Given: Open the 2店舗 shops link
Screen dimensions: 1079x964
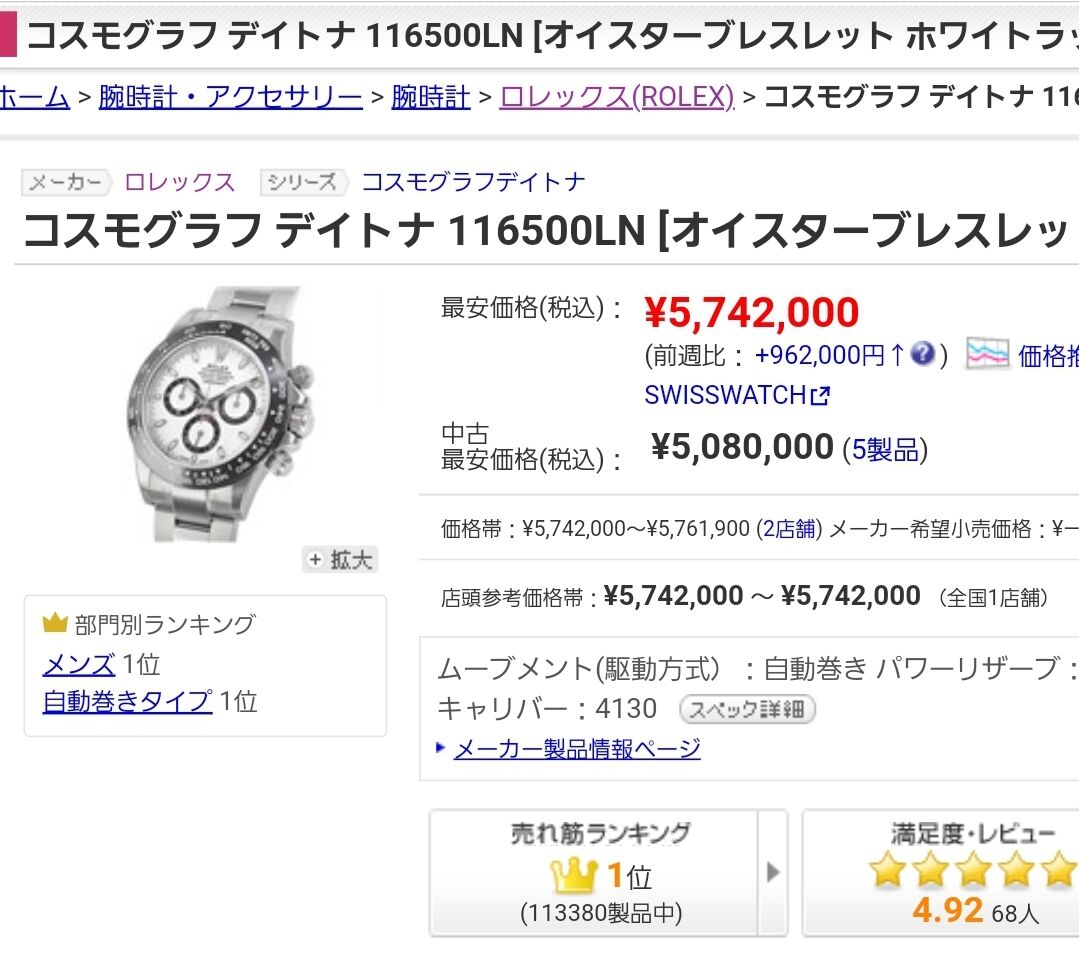Looking at the screenshot, I should pyautogui.click(x=789, y=528).
